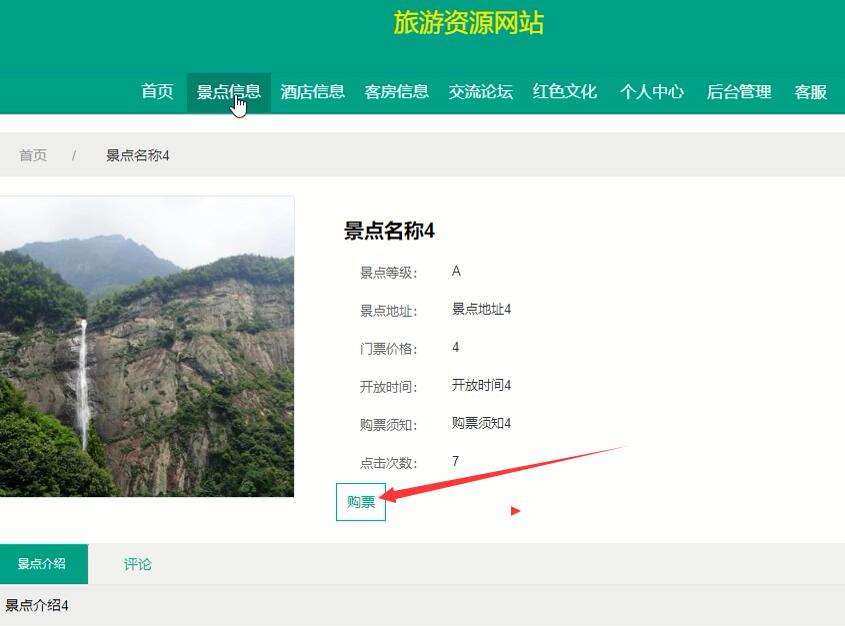The height and width of the screenshot is (626, 845).
Task: Click the 门票价格 value 4
Action: click(x=455, y=347)
